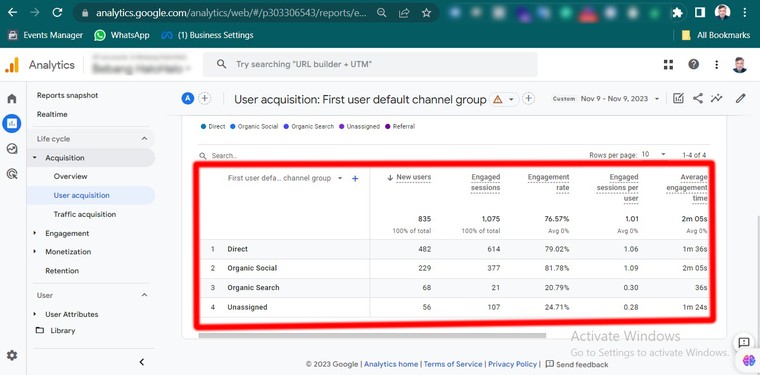Open Rows per page dropdown
The width and height of the screenshot is (760, 375).
coord(653,155)
